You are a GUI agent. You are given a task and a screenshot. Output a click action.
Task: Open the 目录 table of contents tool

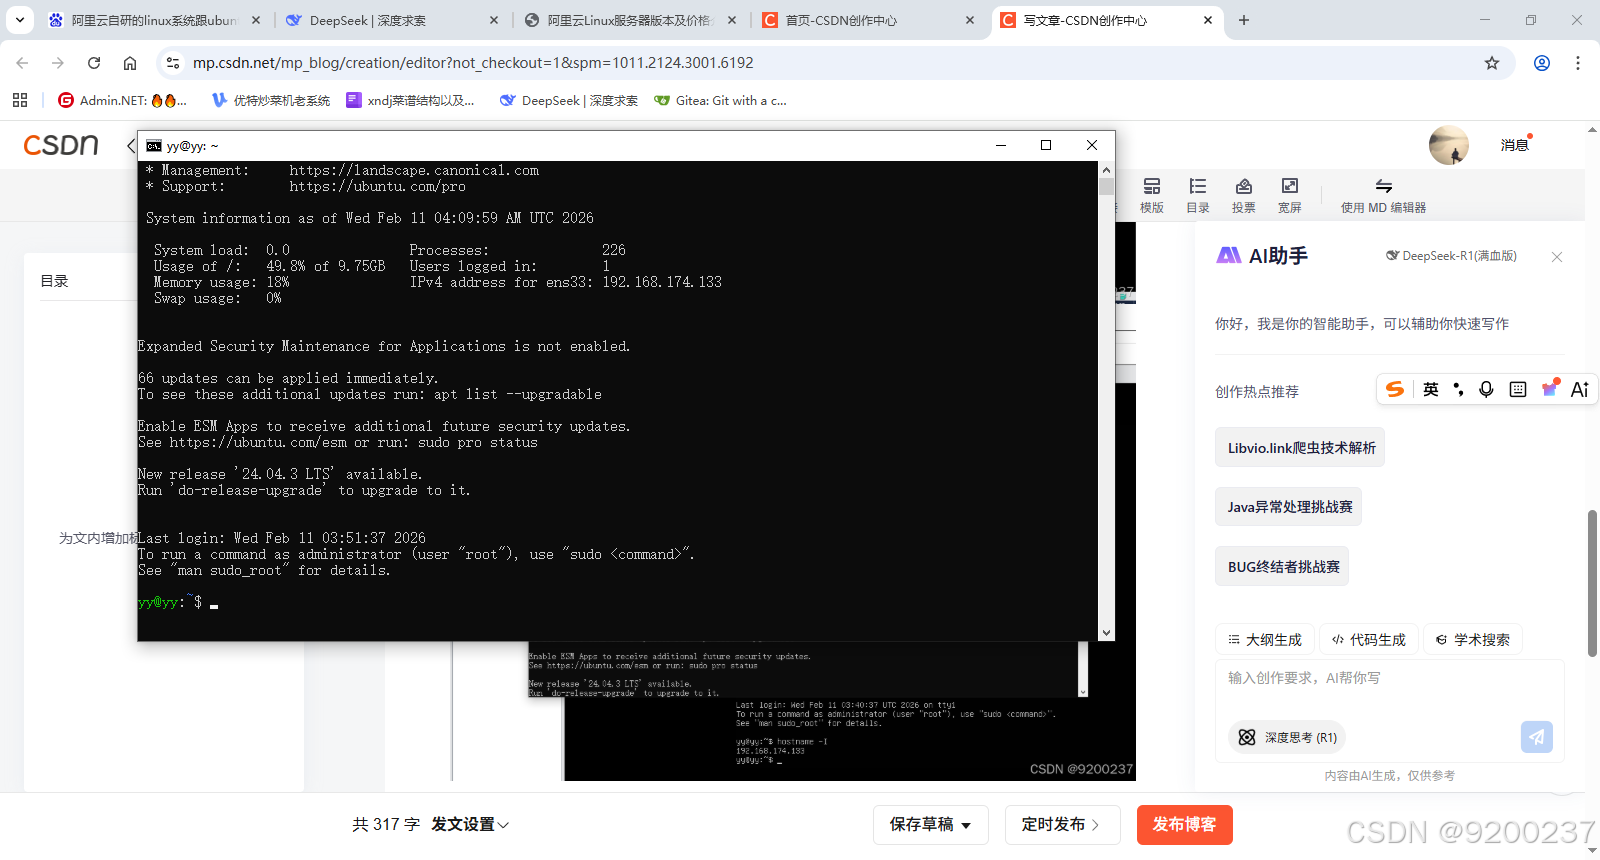[x=1198, y=195]
